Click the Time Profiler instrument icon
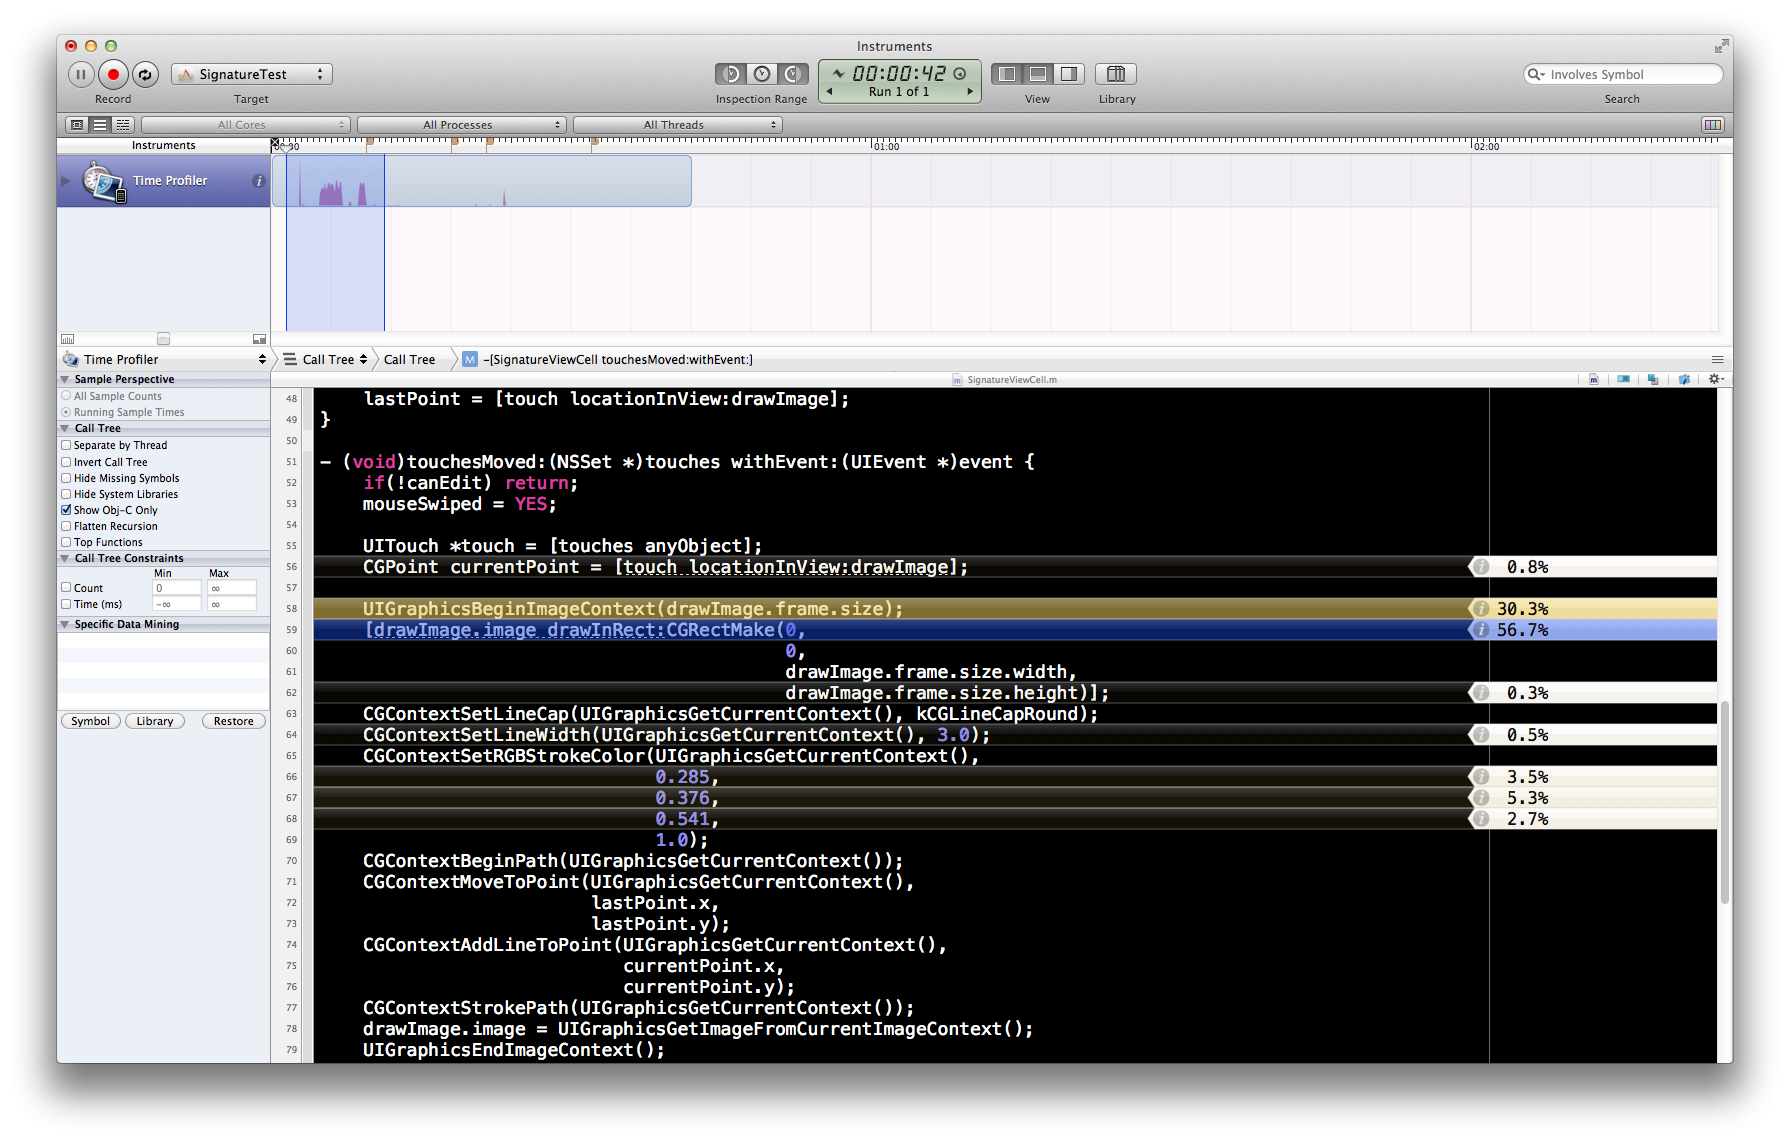 click(103, 182)
